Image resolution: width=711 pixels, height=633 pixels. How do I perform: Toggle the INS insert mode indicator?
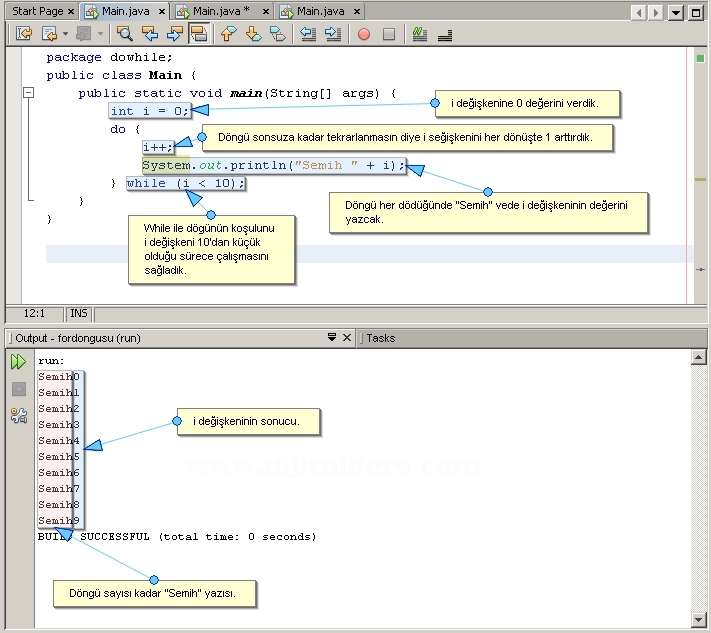[x=79, y=313]
